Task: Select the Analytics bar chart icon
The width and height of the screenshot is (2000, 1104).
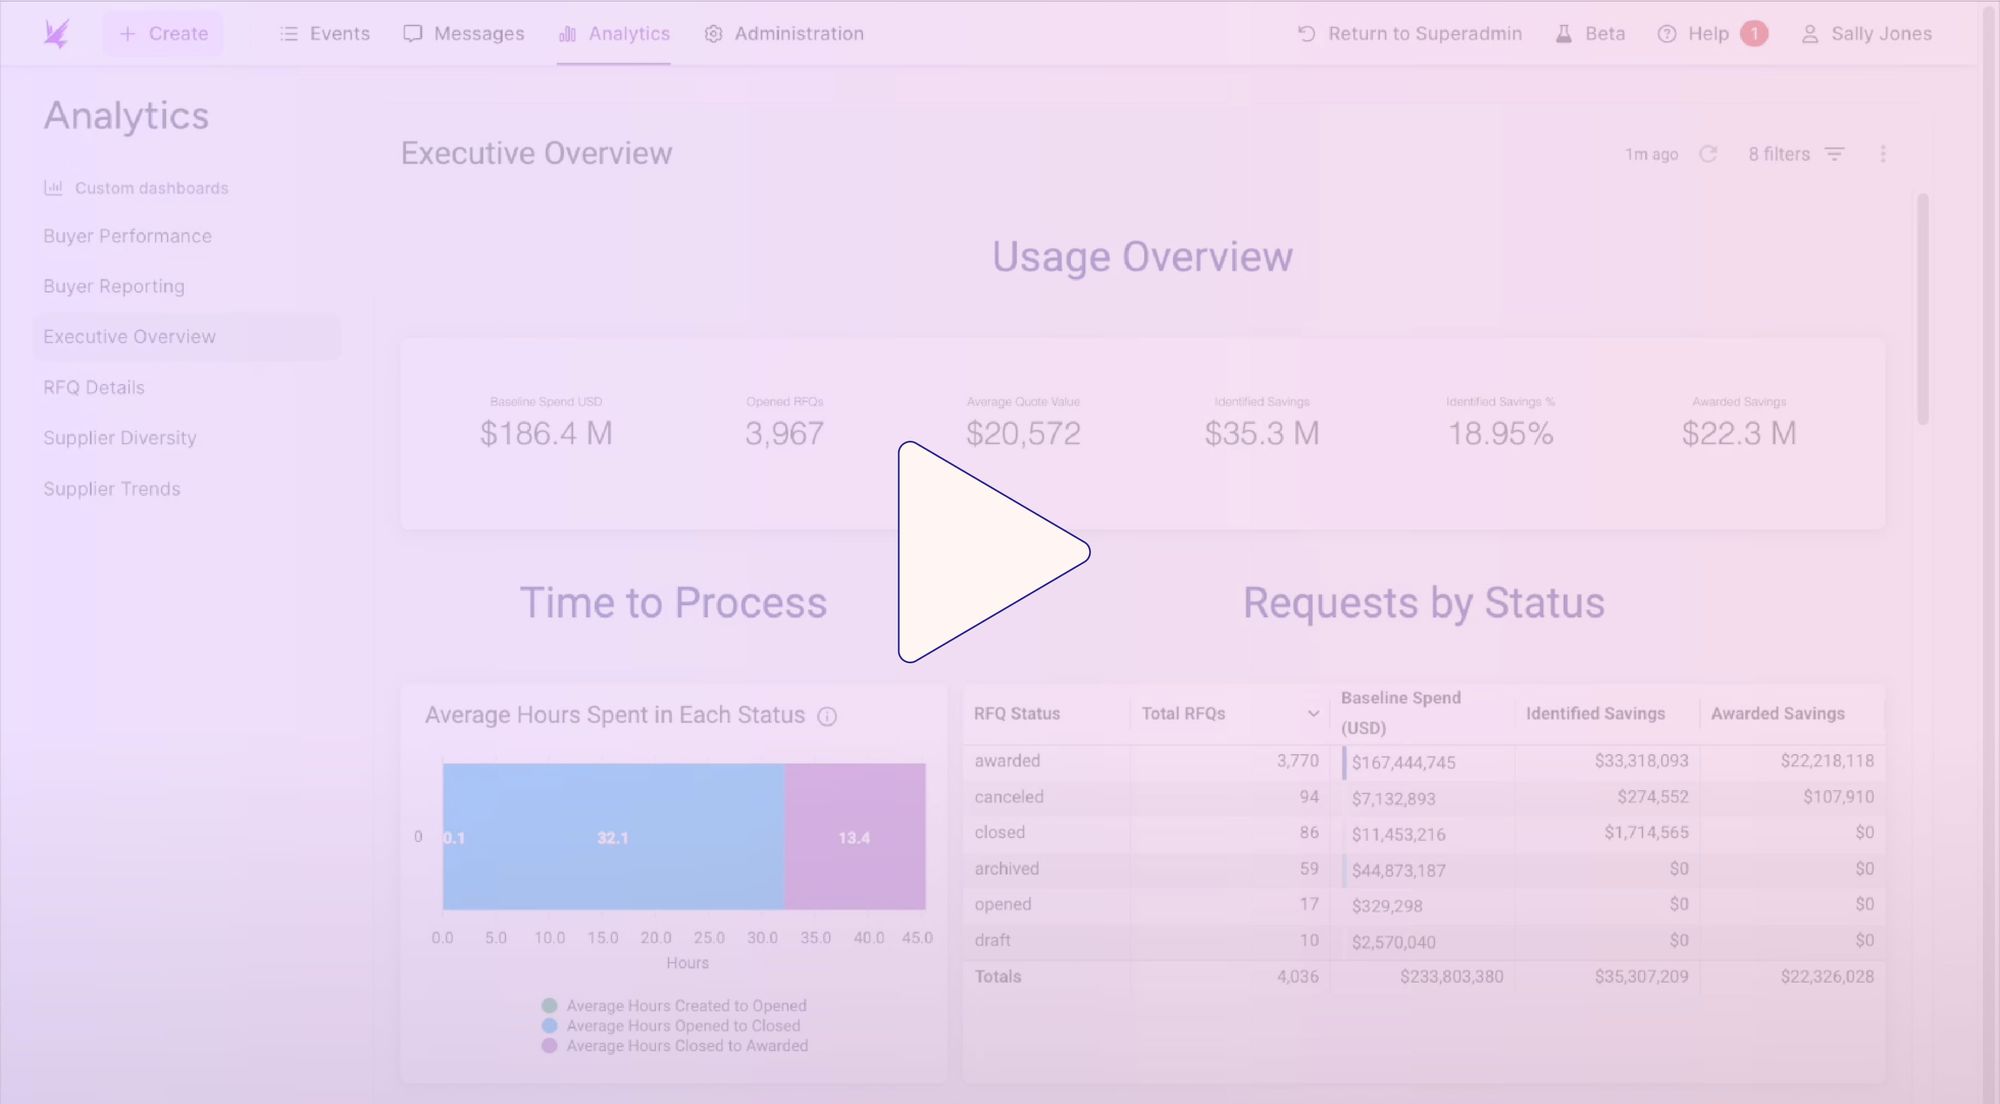Action: point(566,33)
